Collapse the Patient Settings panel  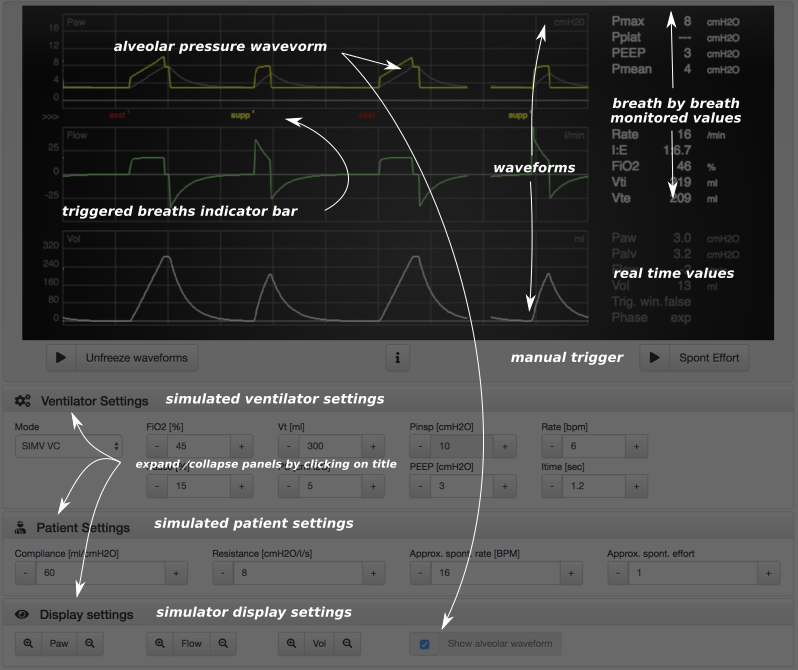82,527
